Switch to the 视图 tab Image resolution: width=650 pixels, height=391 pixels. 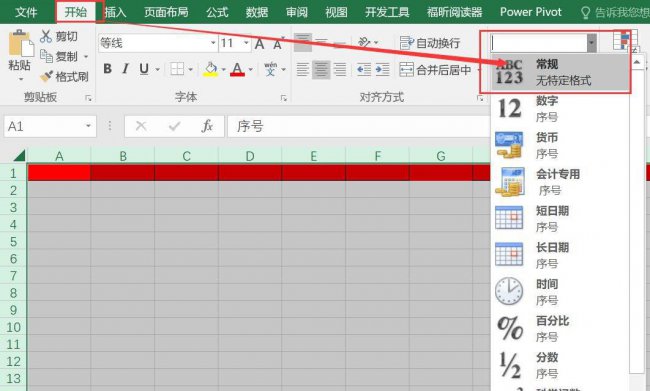(x=336, y=12)
